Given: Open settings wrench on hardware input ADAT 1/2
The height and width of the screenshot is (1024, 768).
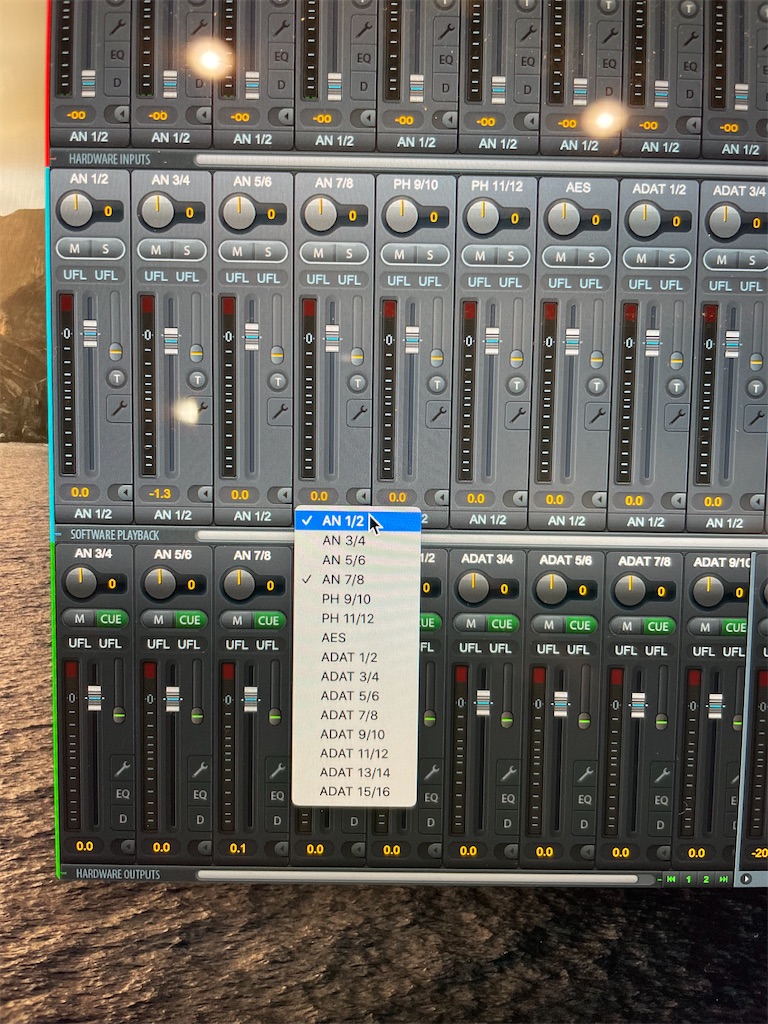Looking at the screenshot, I should pos(677,417).
